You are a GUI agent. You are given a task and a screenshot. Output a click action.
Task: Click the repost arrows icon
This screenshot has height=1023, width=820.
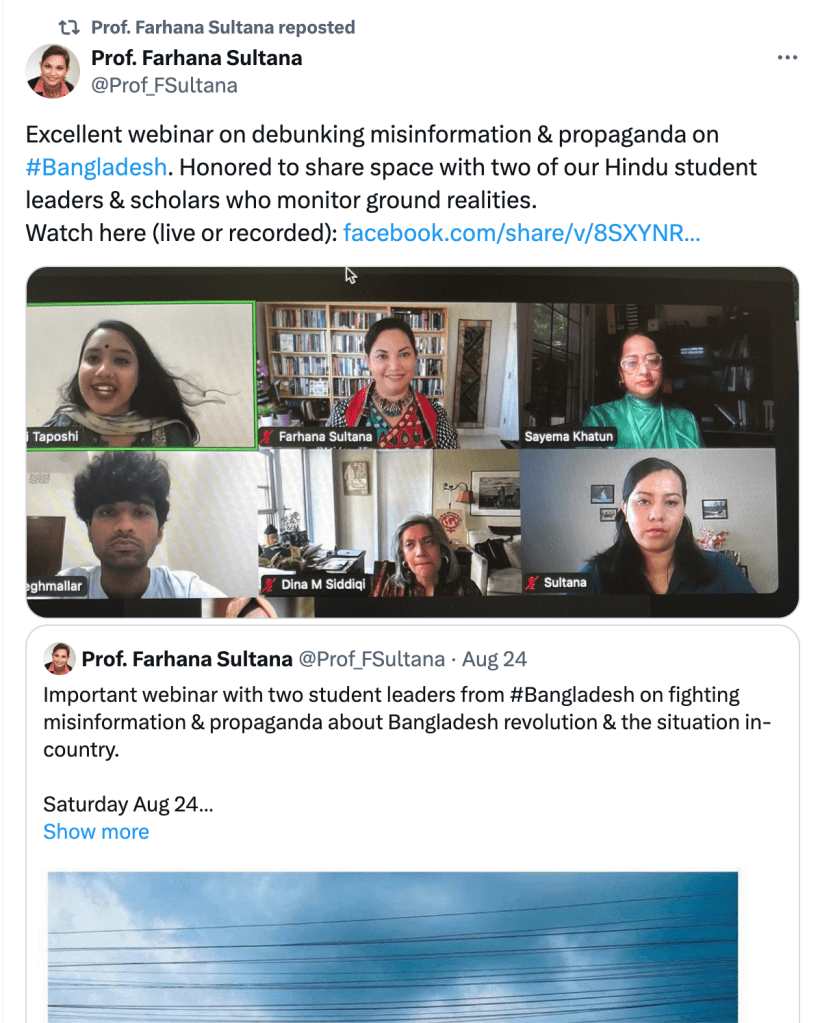[68, 27]
